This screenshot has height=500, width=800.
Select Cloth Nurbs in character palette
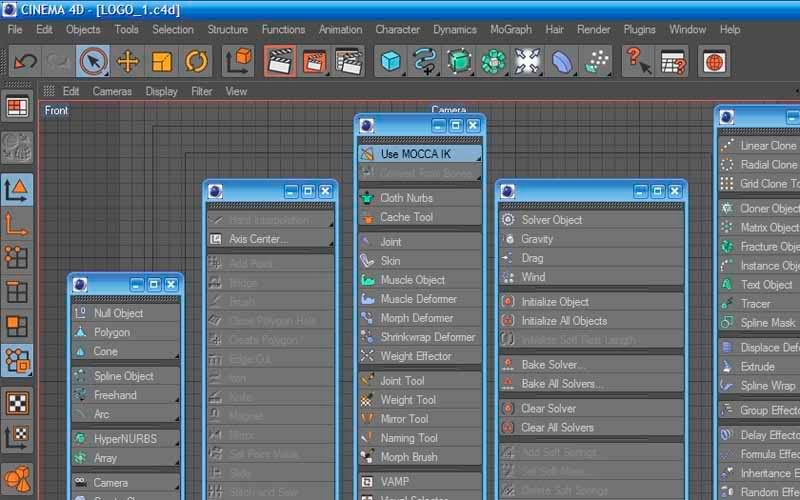click(x=419, y=198)
